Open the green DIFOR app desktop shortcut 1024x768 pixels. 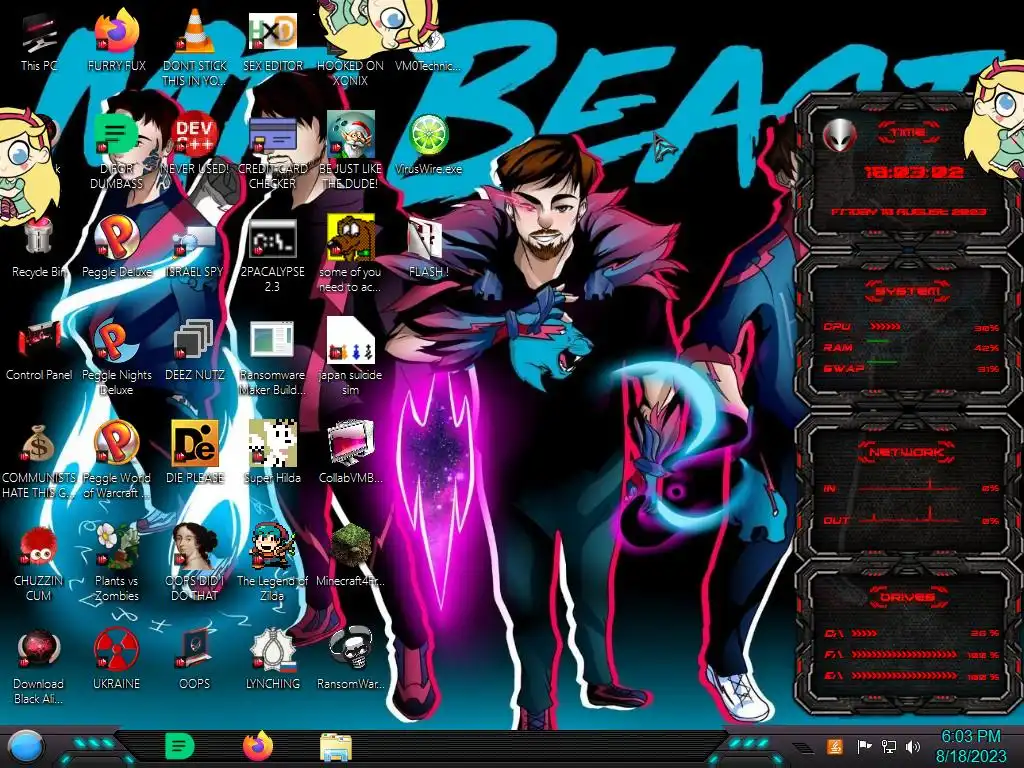[x=116, y=152]
